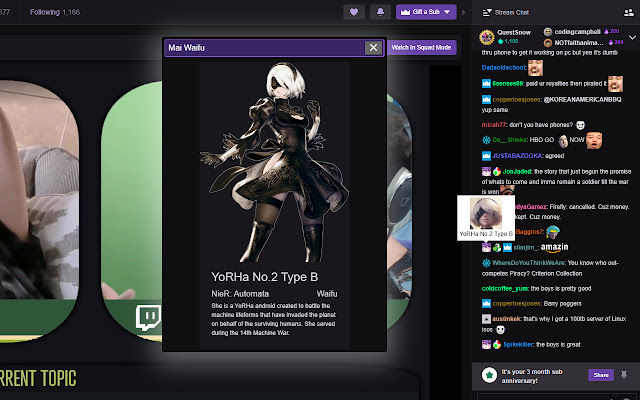
Task: Click the "Mai Waifu" popup title
Action: [186, 48]
